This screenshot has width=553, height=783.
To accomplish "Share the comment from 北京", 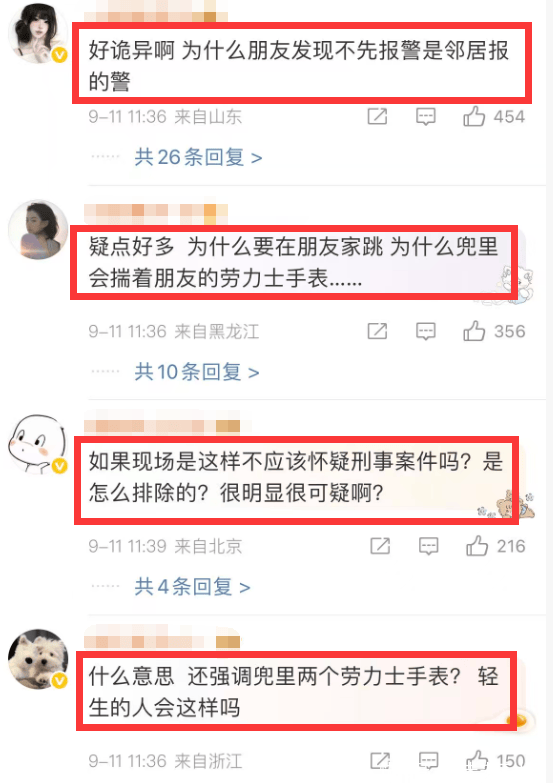I will point(380,546).
